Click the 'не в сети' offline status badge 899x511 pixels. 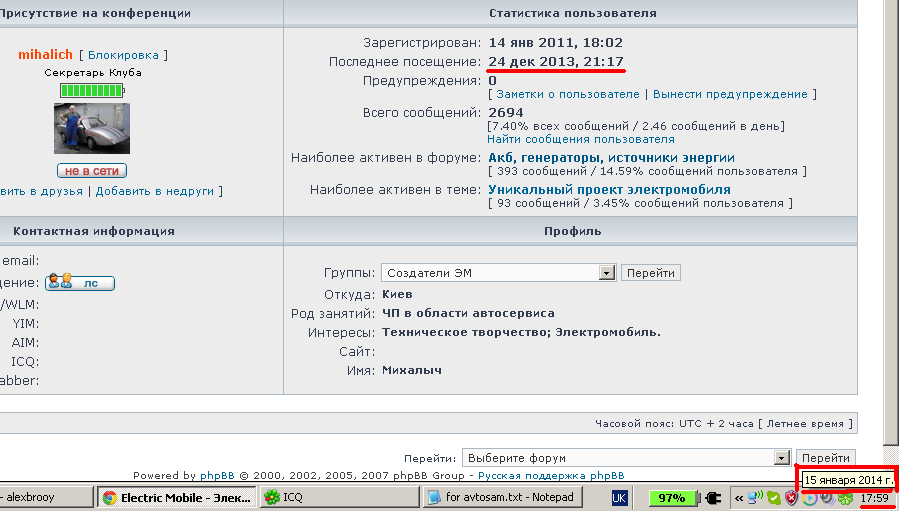pos(92,171)
